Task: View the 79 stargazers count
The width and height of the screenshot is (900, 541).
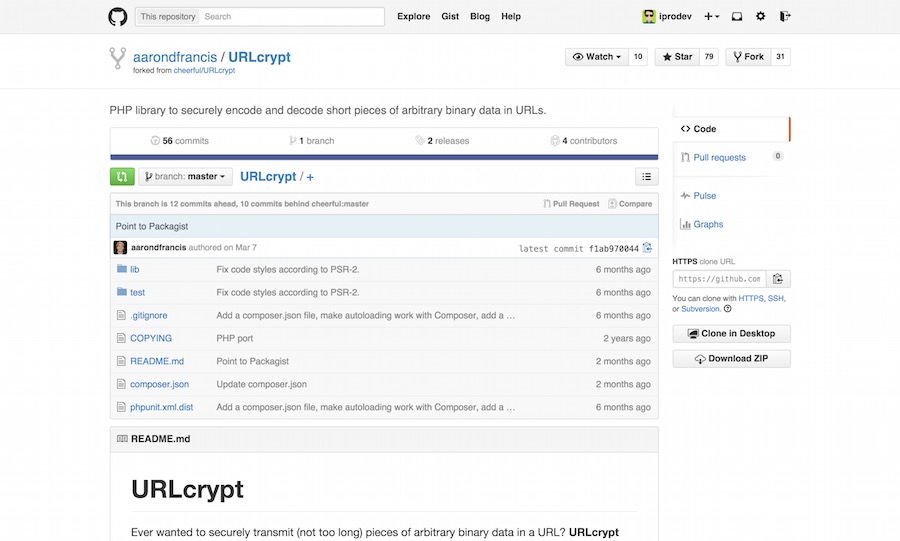Action: click(x=709, y=57)
